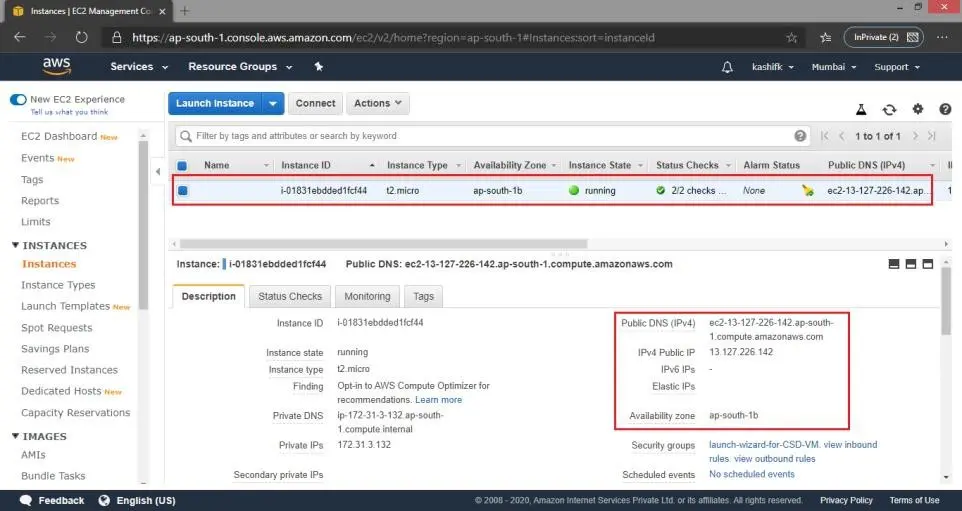Switch to the Monitoring tab
Image resolution: width=962 pixels, height=511 pixels.
point(367,296)
